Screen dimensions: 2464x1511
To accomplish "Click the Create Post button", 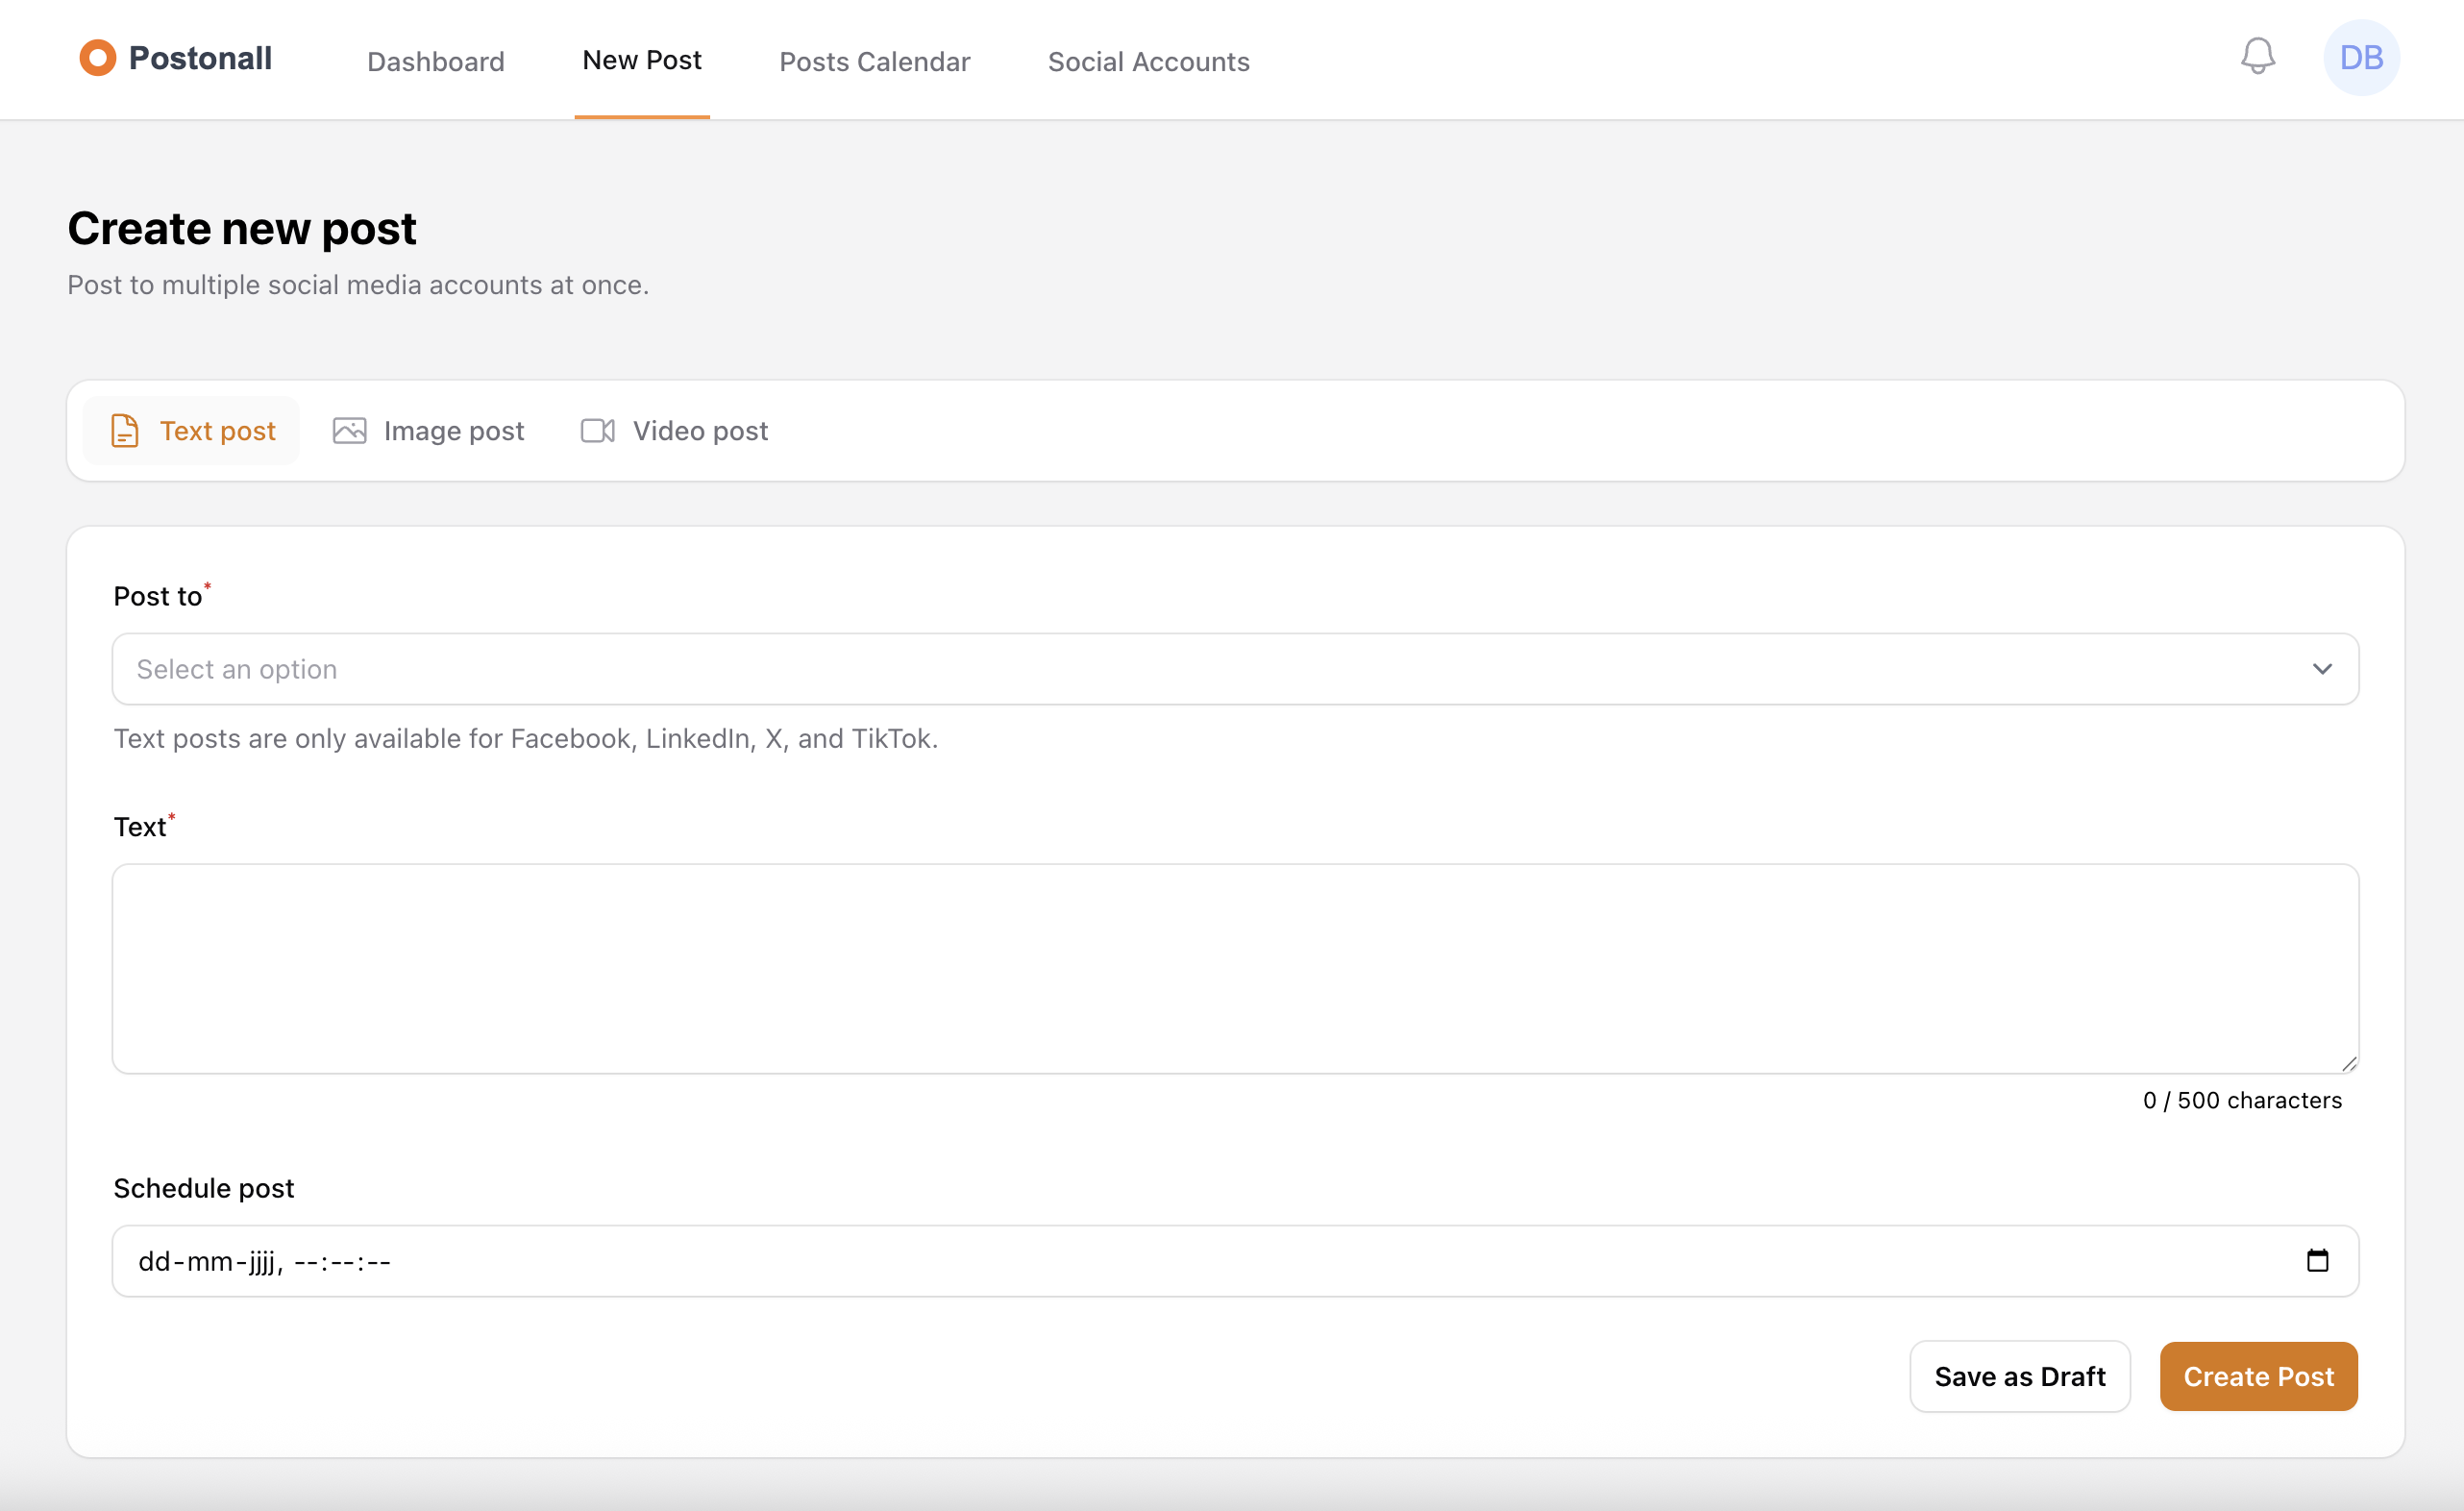I will pyautogui.click(x=2258, y=1377).
